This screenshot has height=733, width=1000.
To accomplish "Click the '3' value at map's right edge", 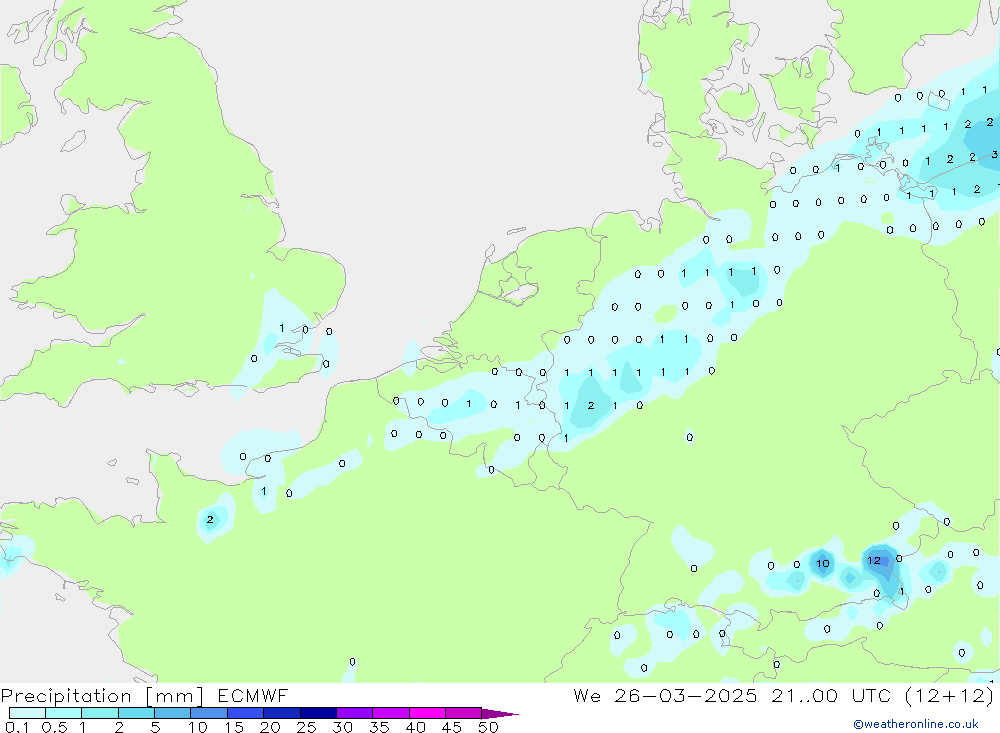I will [995, 155].
